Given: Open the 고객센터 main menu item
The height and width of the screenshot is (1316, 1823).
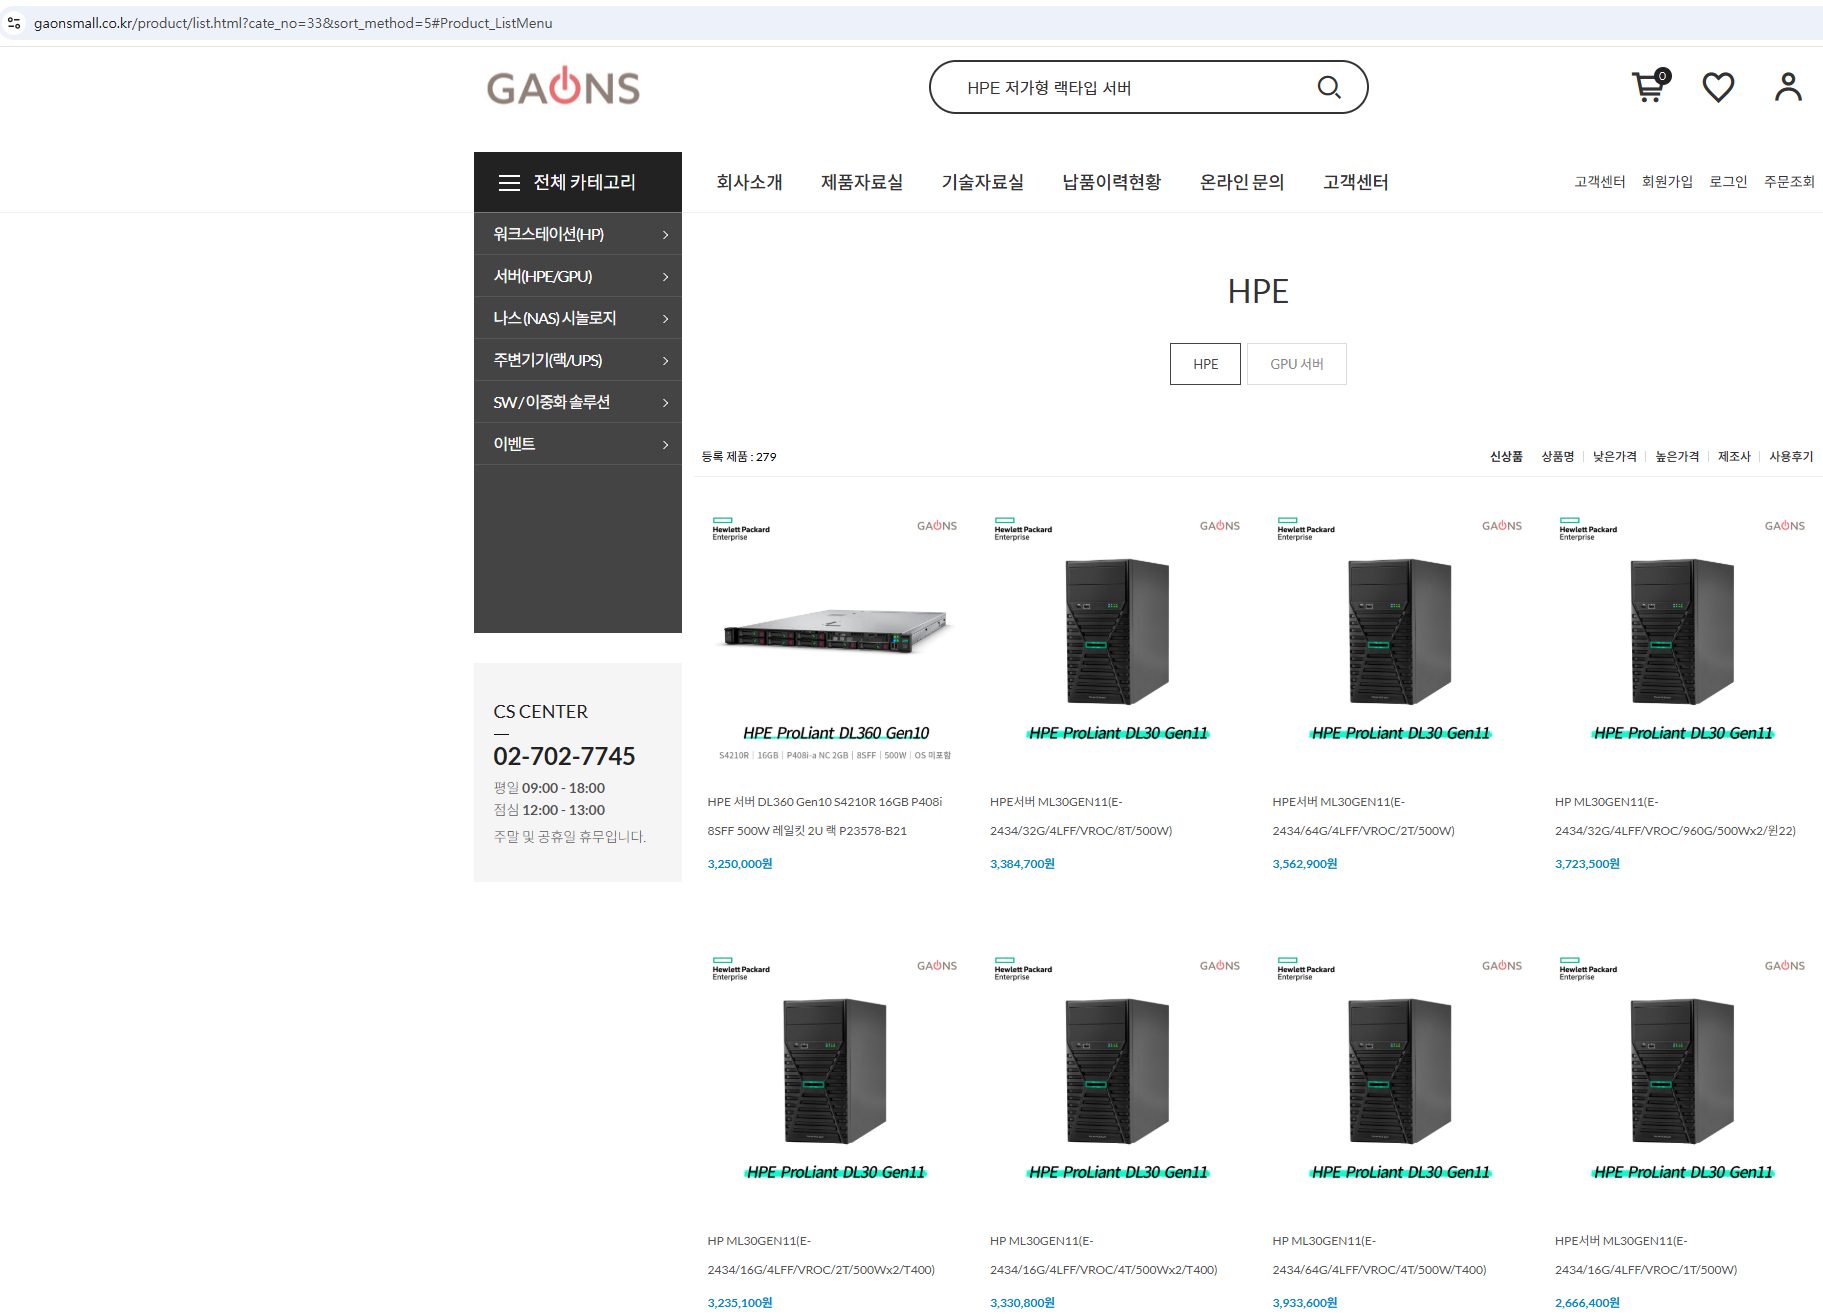Looking at the screenshot, I should pos(1355,182).
